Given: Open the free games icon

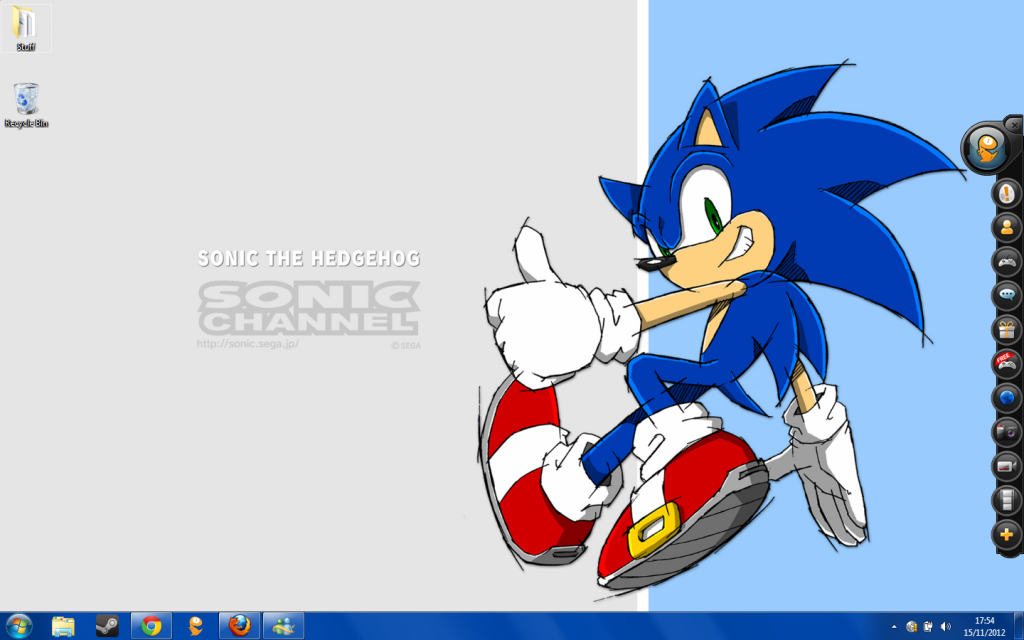Looking at the screenshot, I should pos(1006,364).
